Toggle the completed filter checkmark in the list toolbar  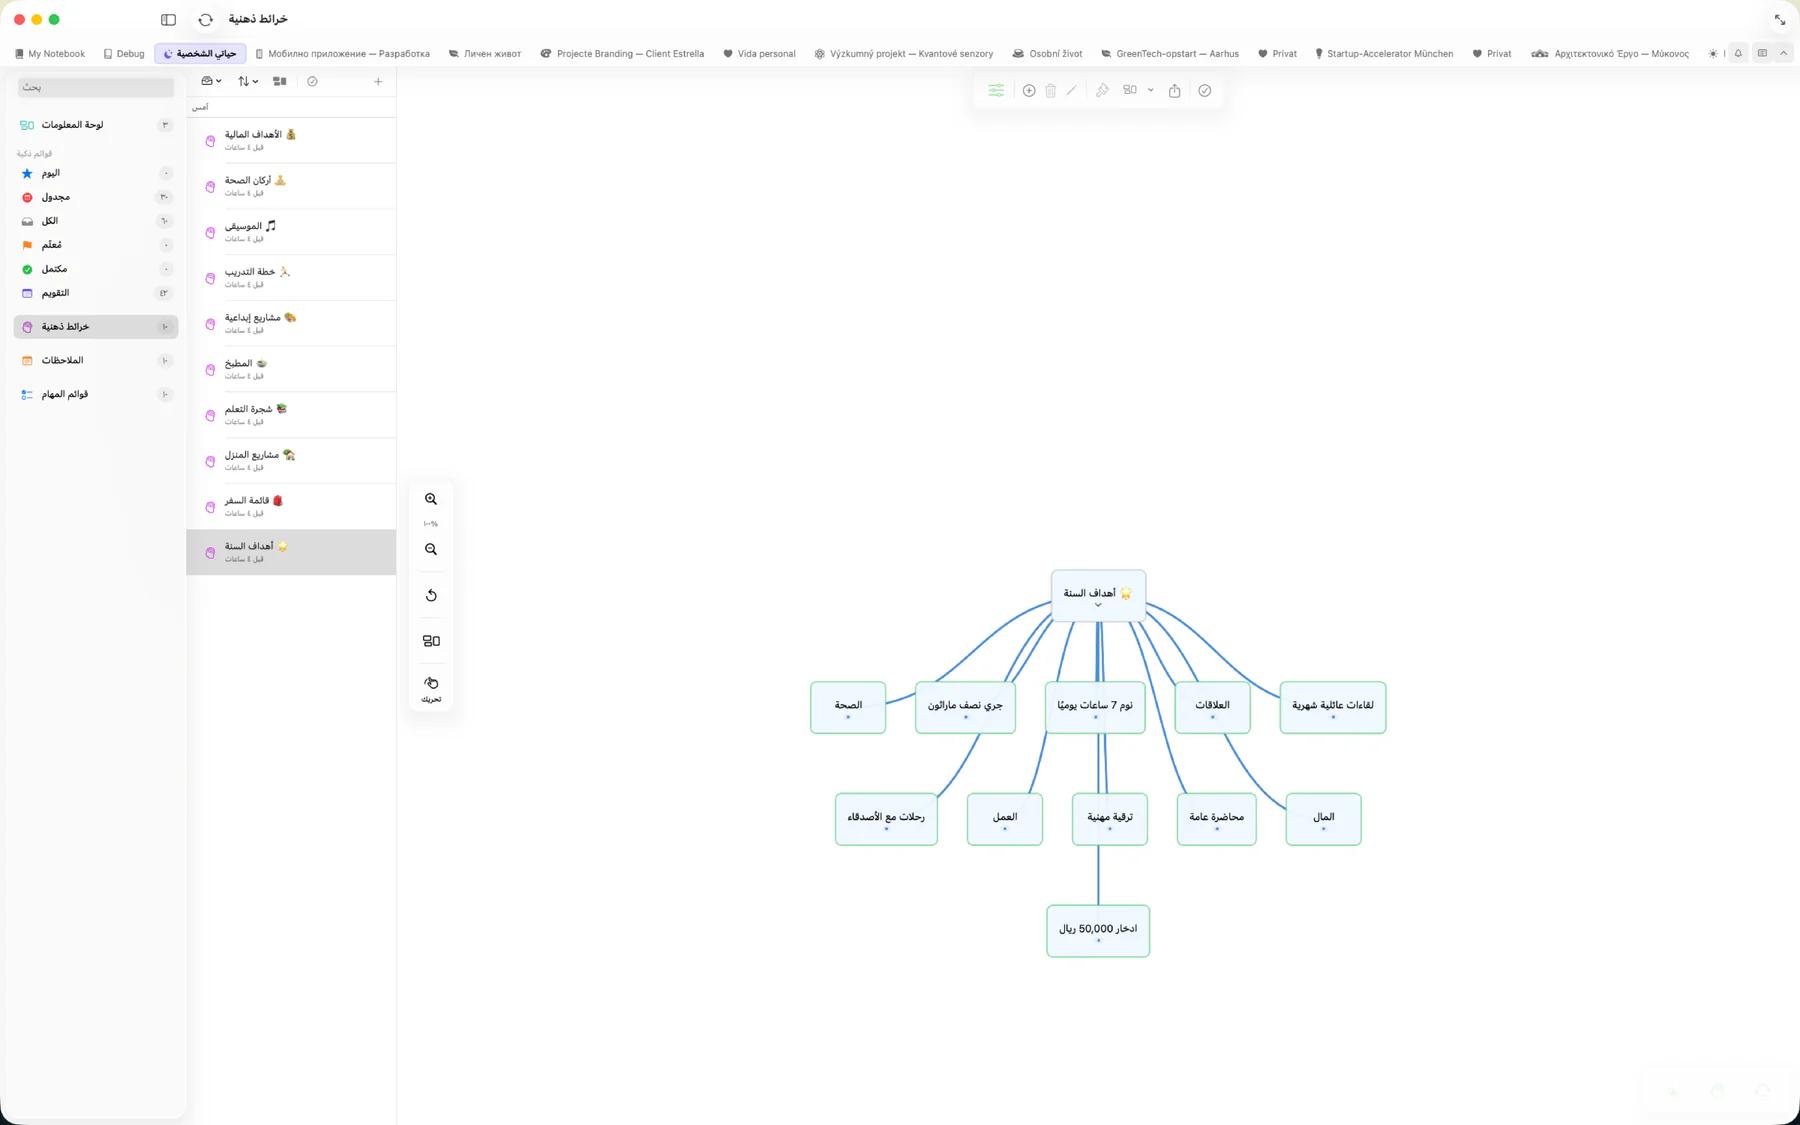coord(312,82)
